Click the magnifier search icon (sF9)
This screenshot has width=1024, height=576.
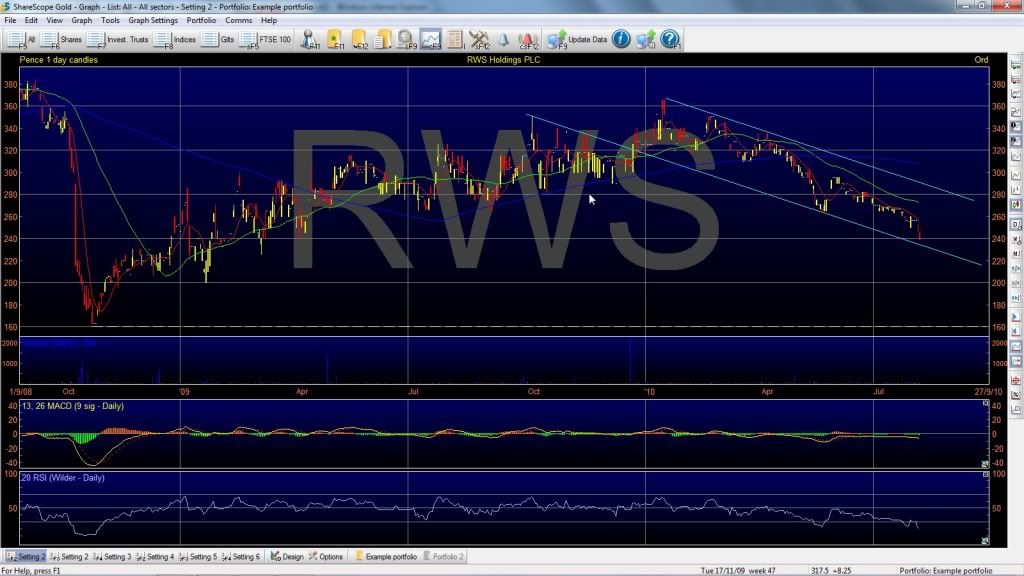coord(406,40)
